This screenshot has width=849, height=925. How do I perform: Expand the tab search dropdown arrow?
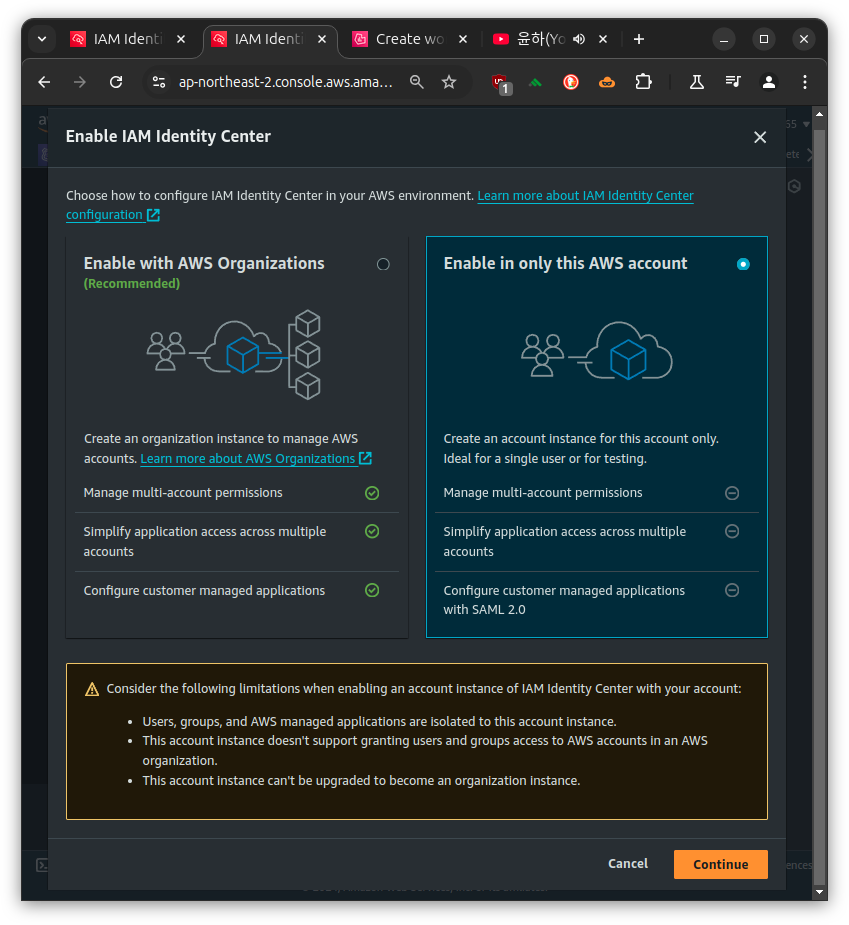tap(42, 39)
